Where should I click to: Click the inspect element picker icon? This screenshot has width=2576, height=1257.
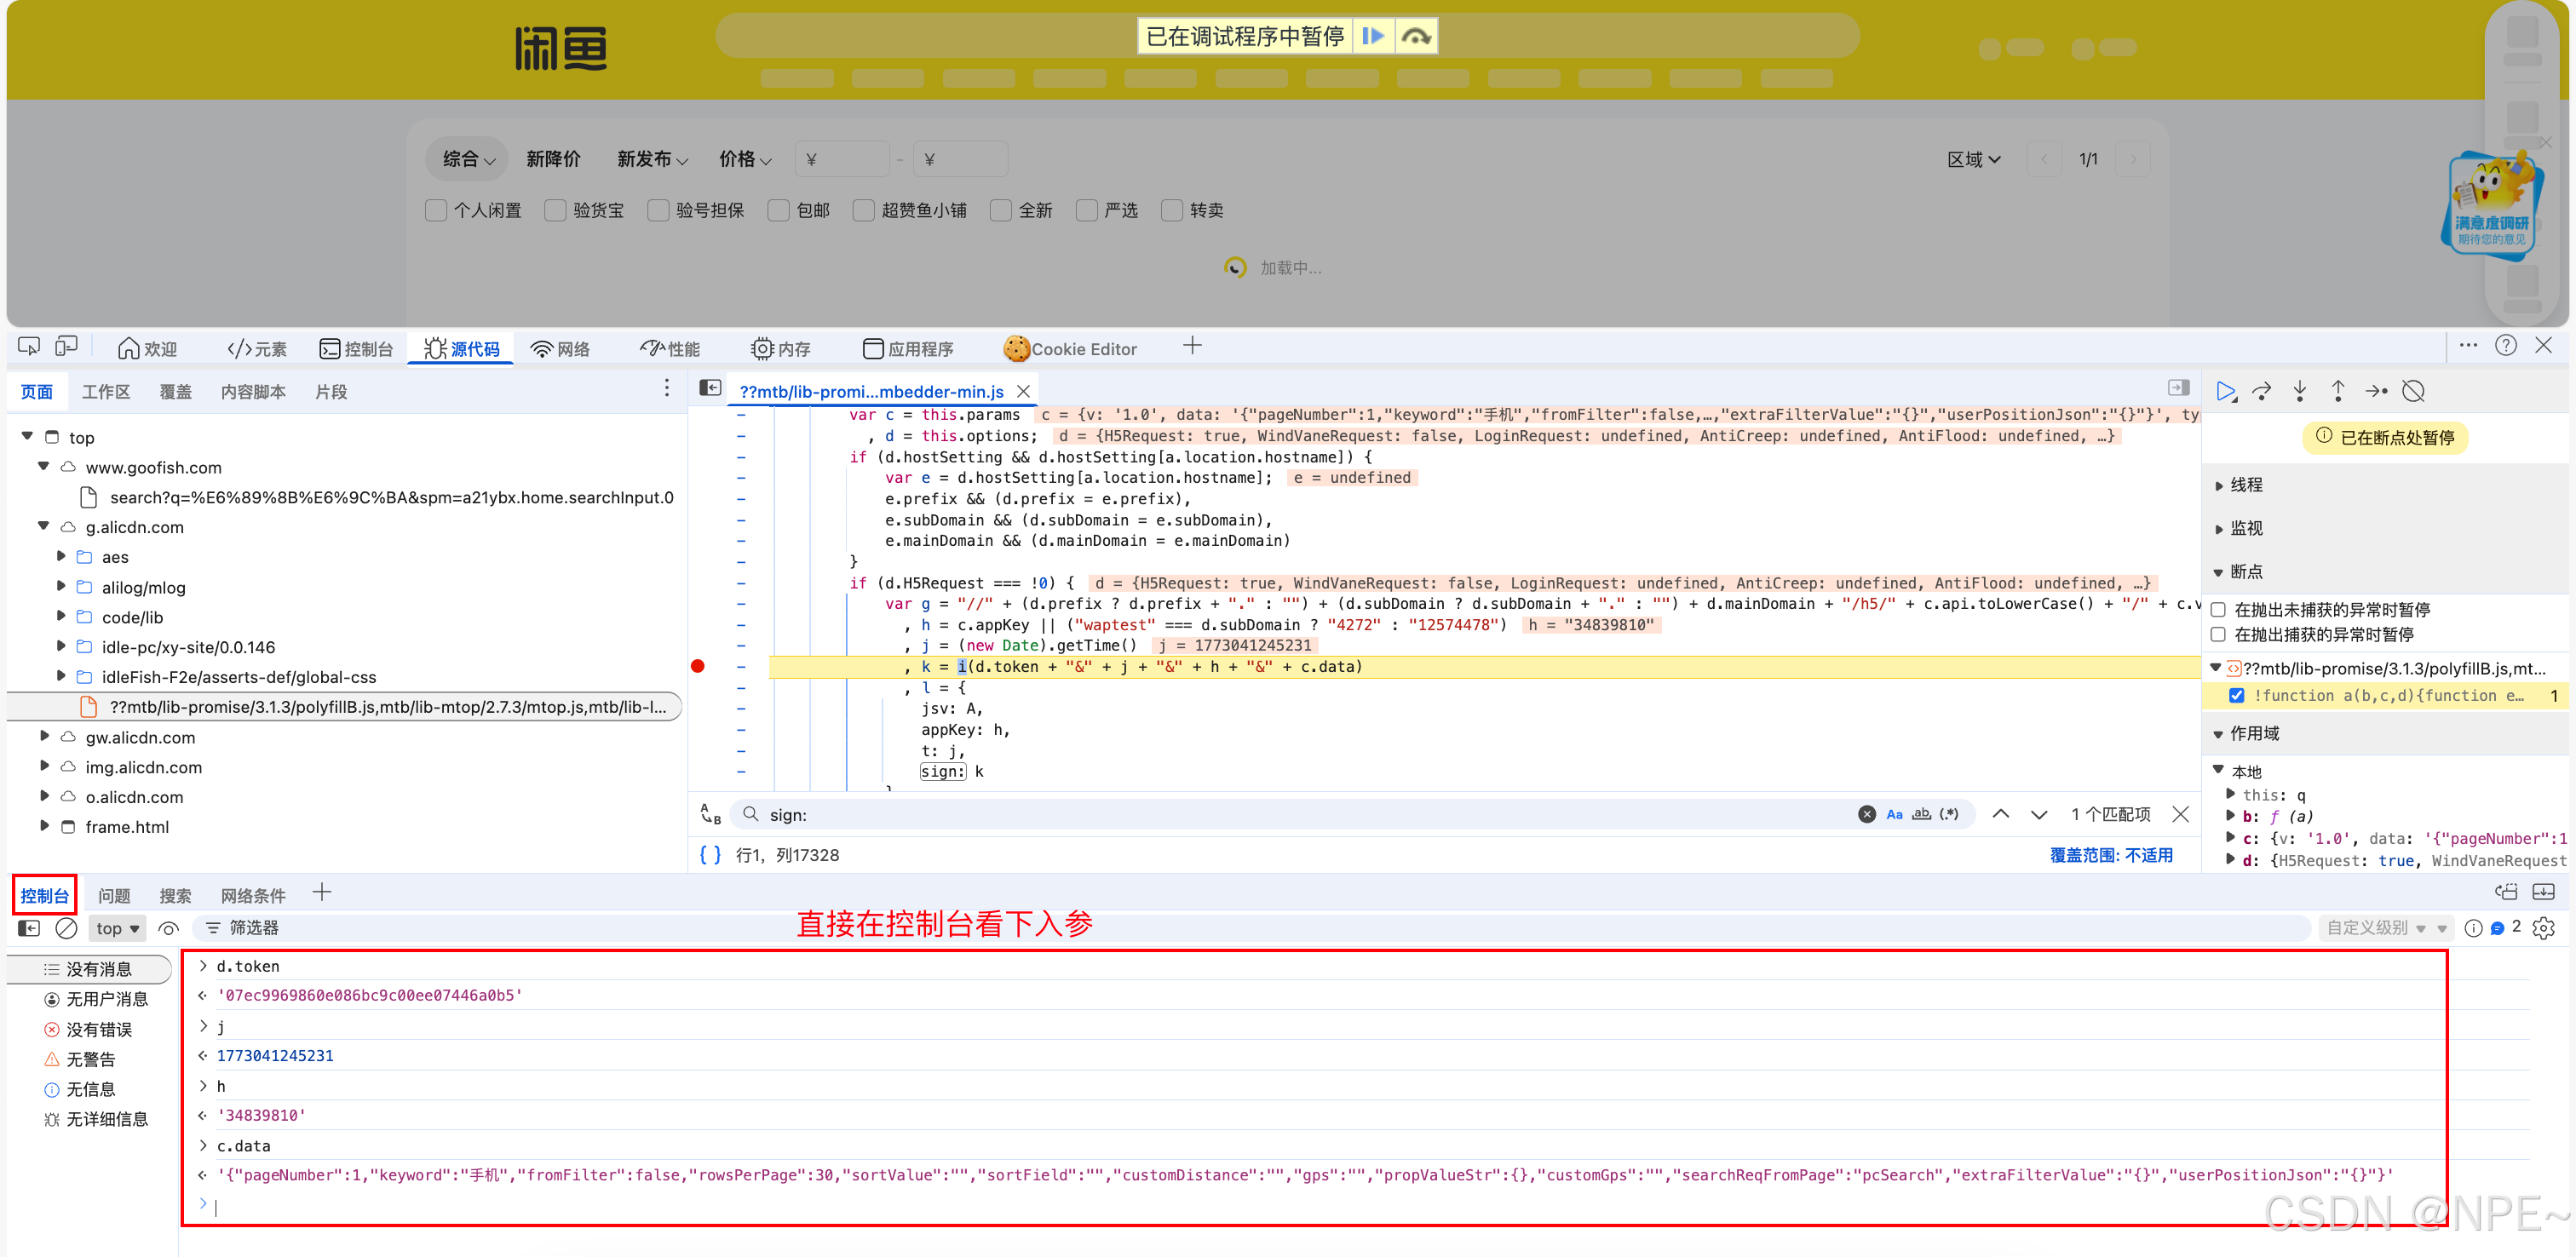tap(29, 347)
